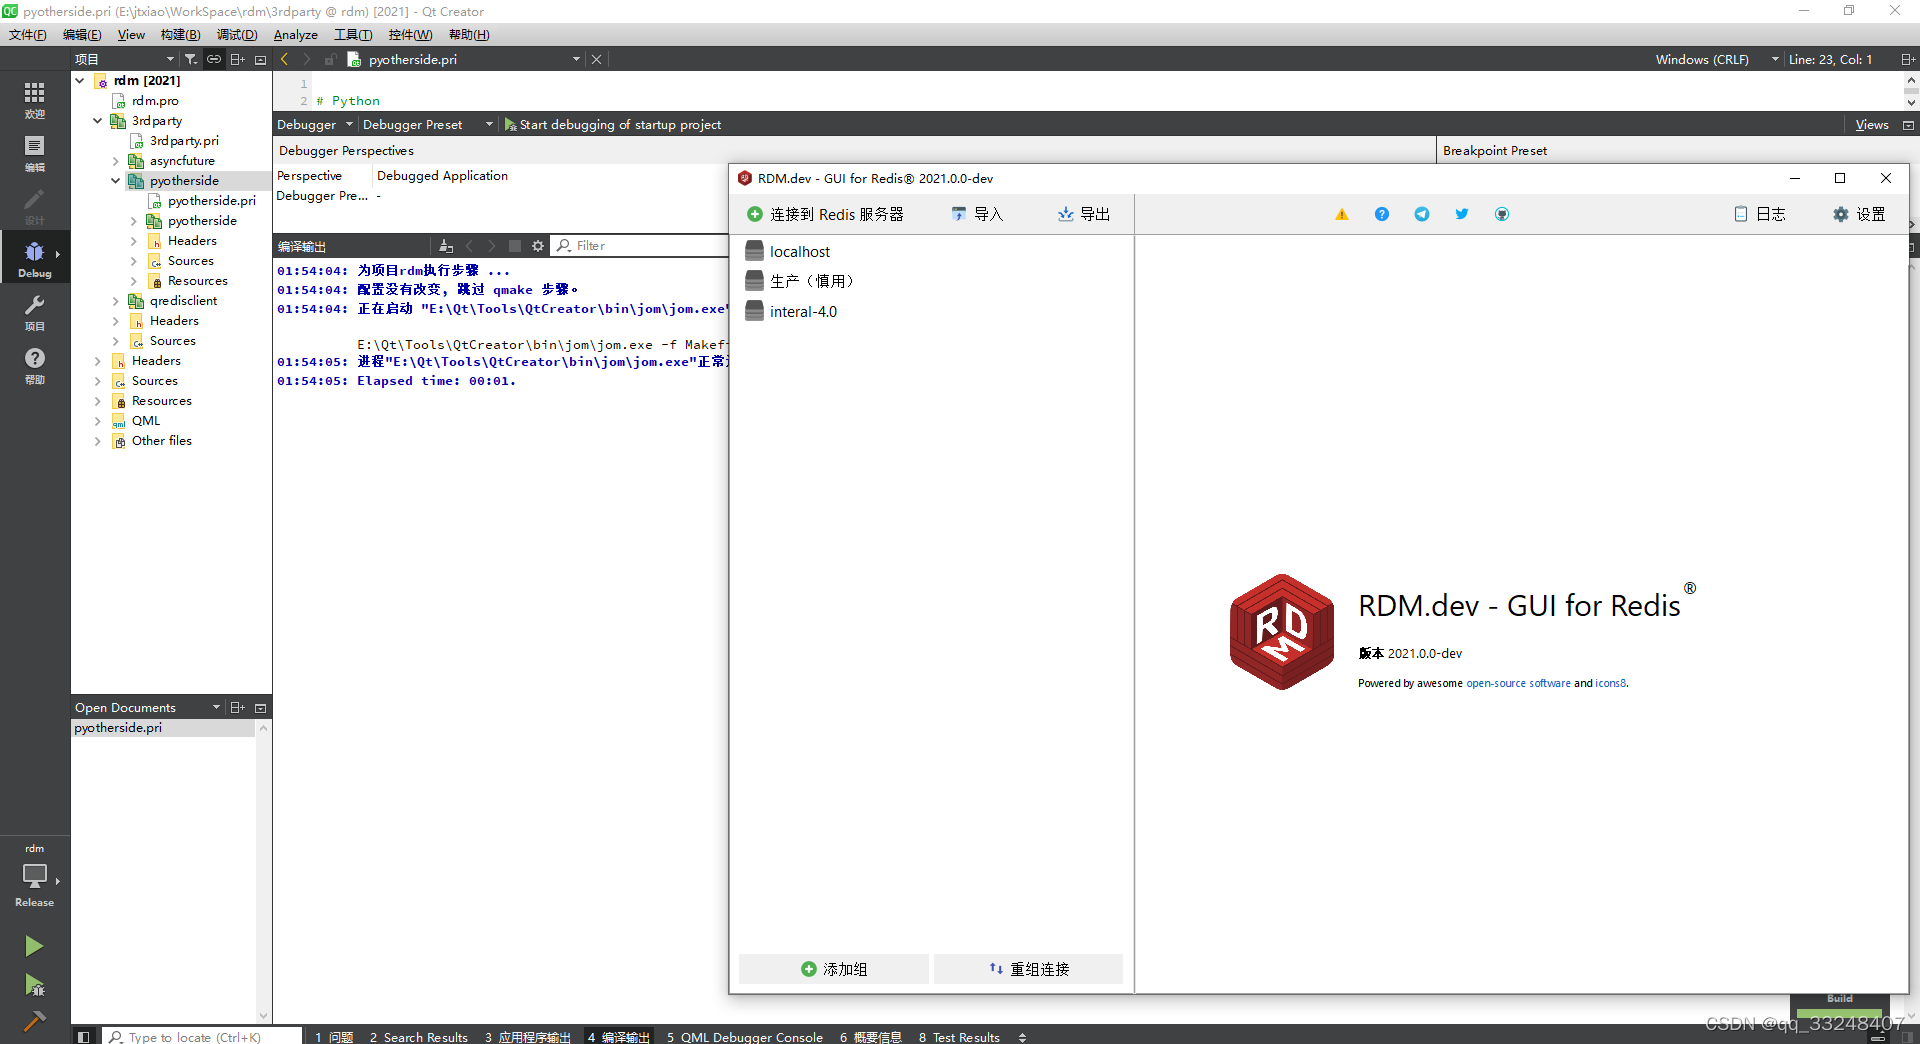Click the 添加组 add group button

[x=834, y=969]
